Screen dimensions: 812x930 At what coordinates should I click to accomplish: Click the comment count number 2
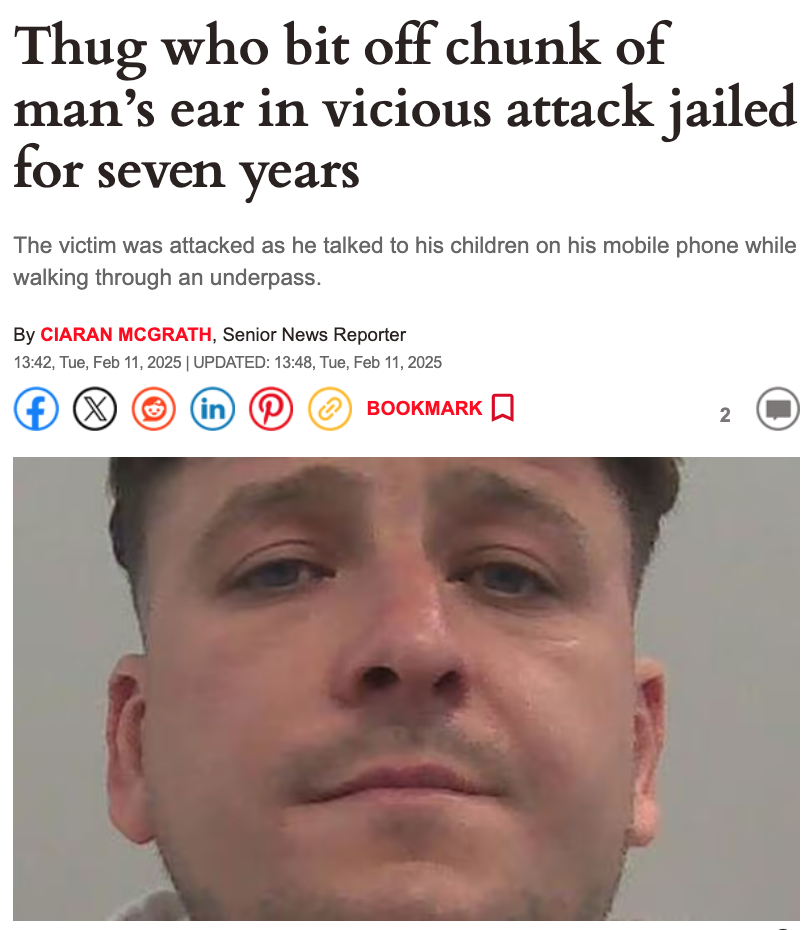click(x=725, y=415)
